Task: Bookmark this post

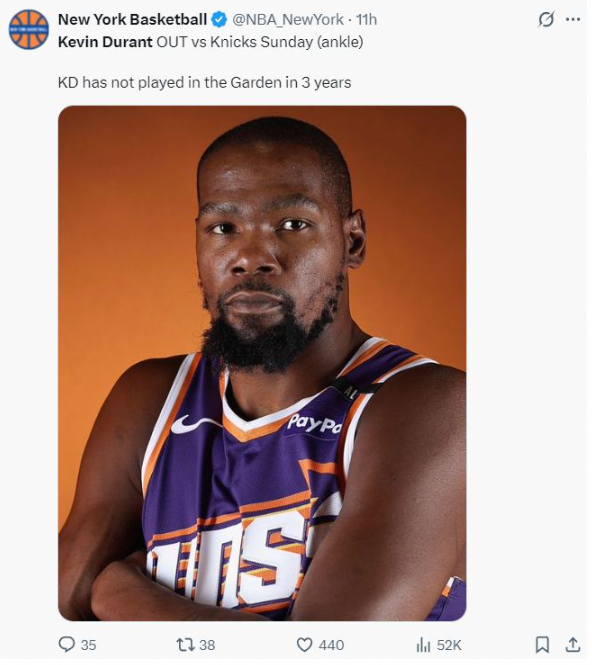Action: (542, 645)
